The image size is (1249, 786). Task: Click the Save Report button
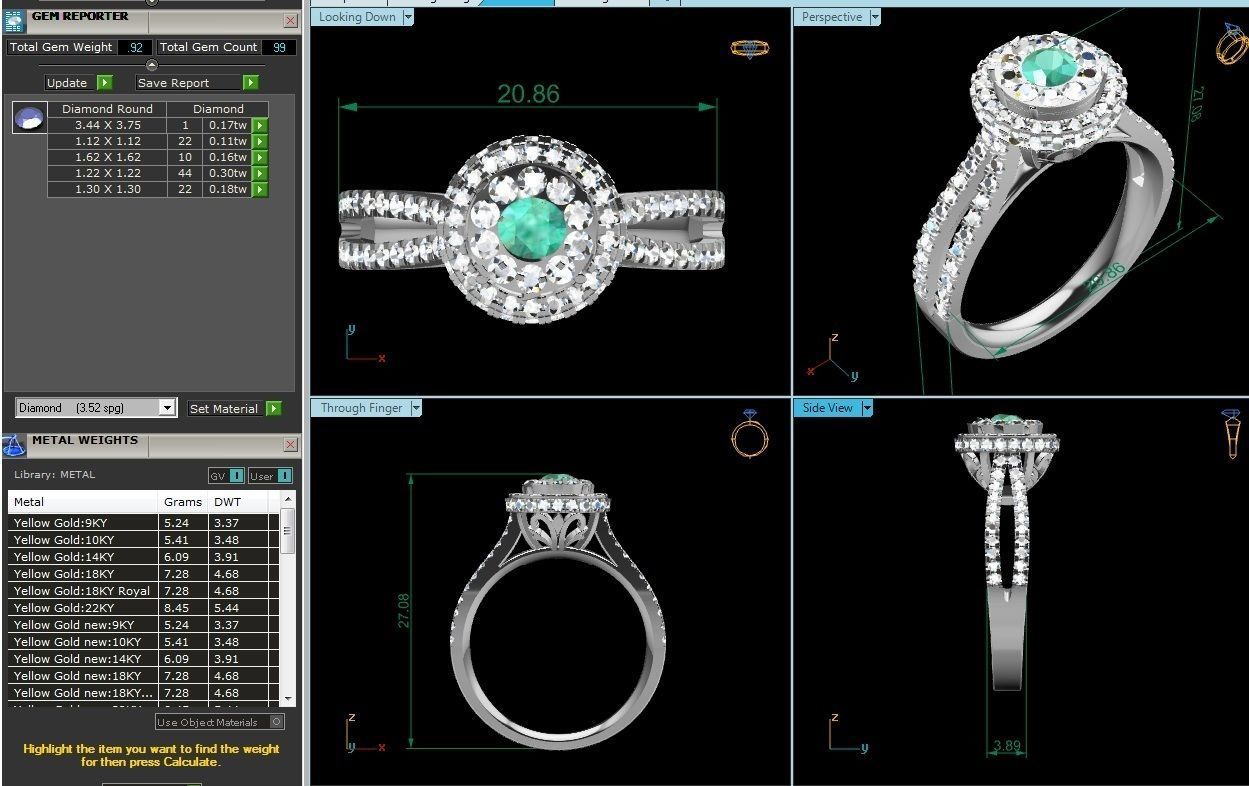(x=189, y=83)
